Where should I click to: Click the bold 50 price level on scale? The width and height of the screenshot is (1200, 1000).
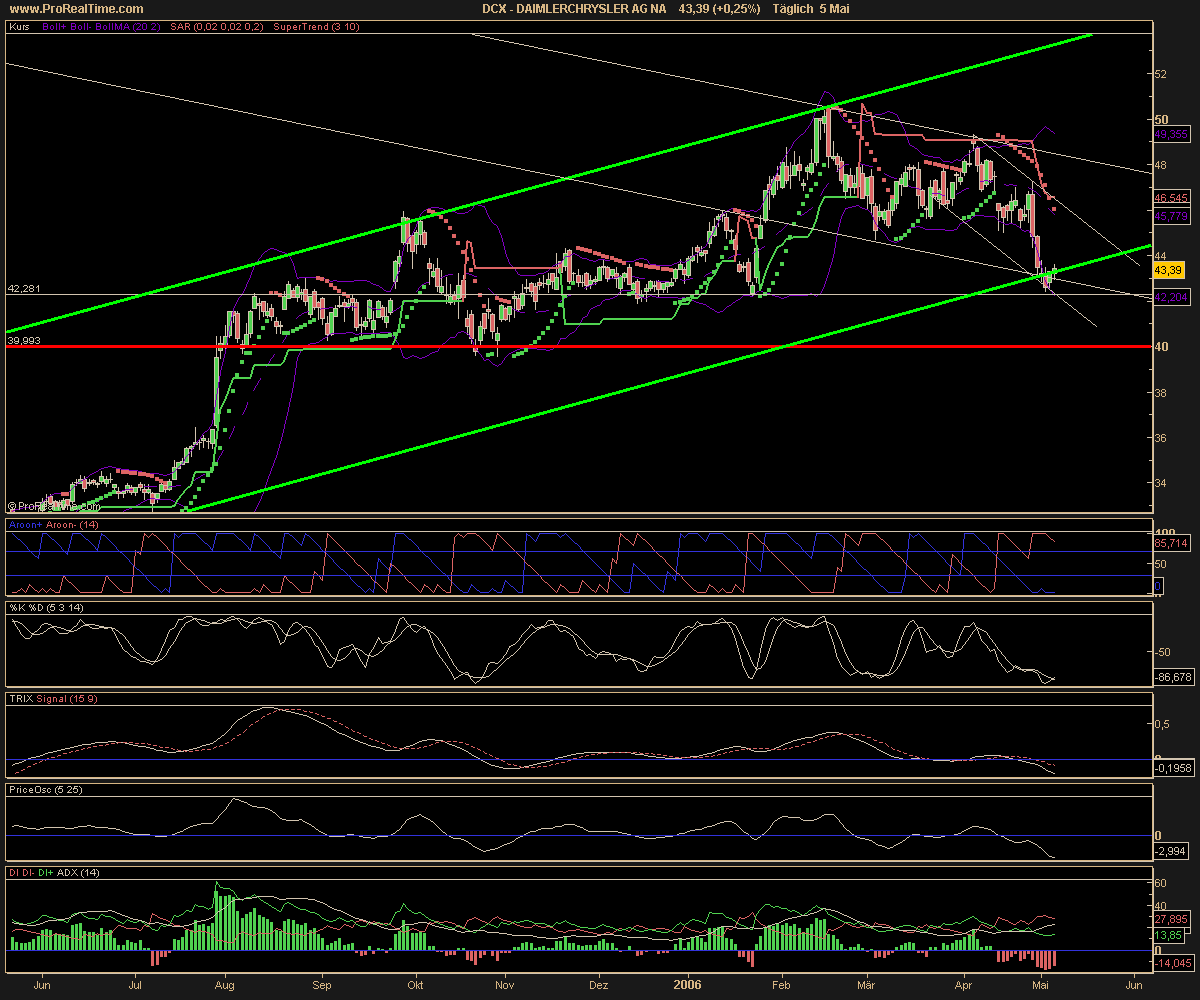[1162, 120]
